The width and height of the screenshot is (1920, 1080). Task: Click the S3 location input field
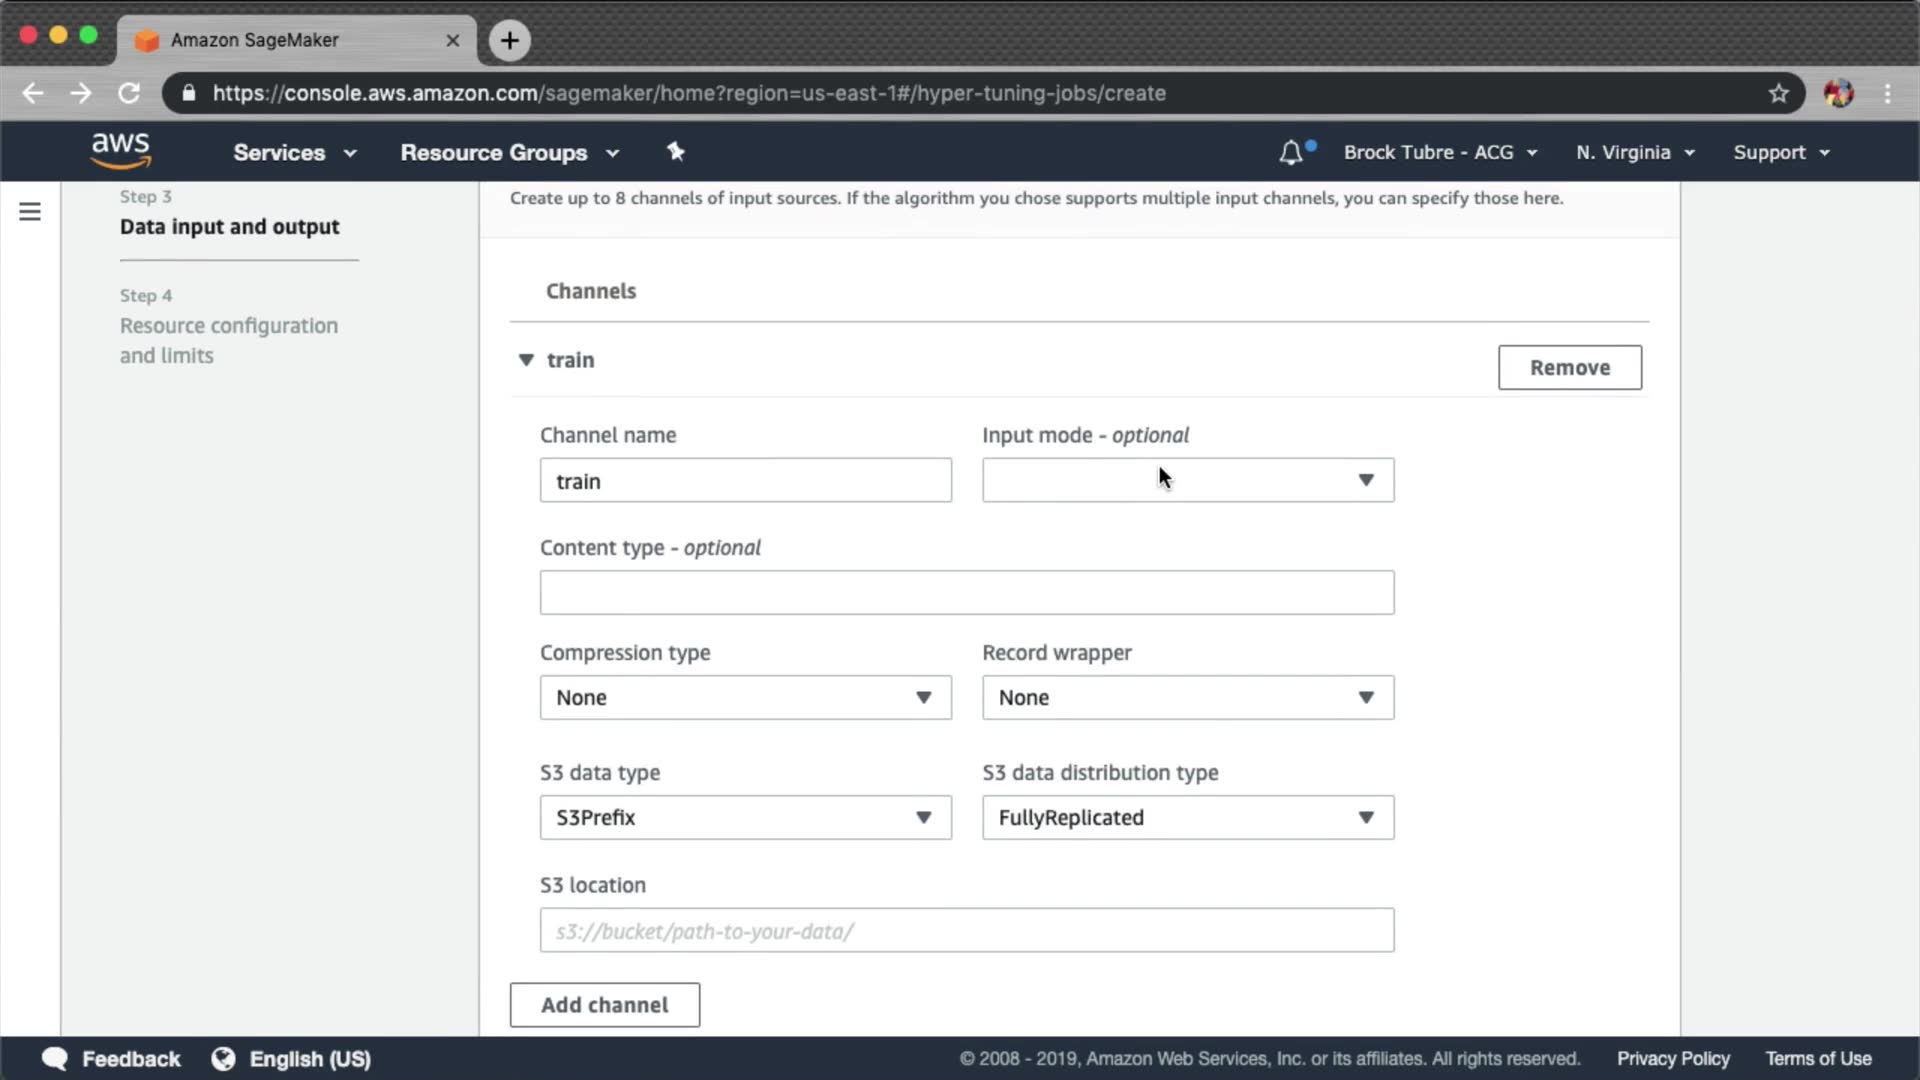966,930
